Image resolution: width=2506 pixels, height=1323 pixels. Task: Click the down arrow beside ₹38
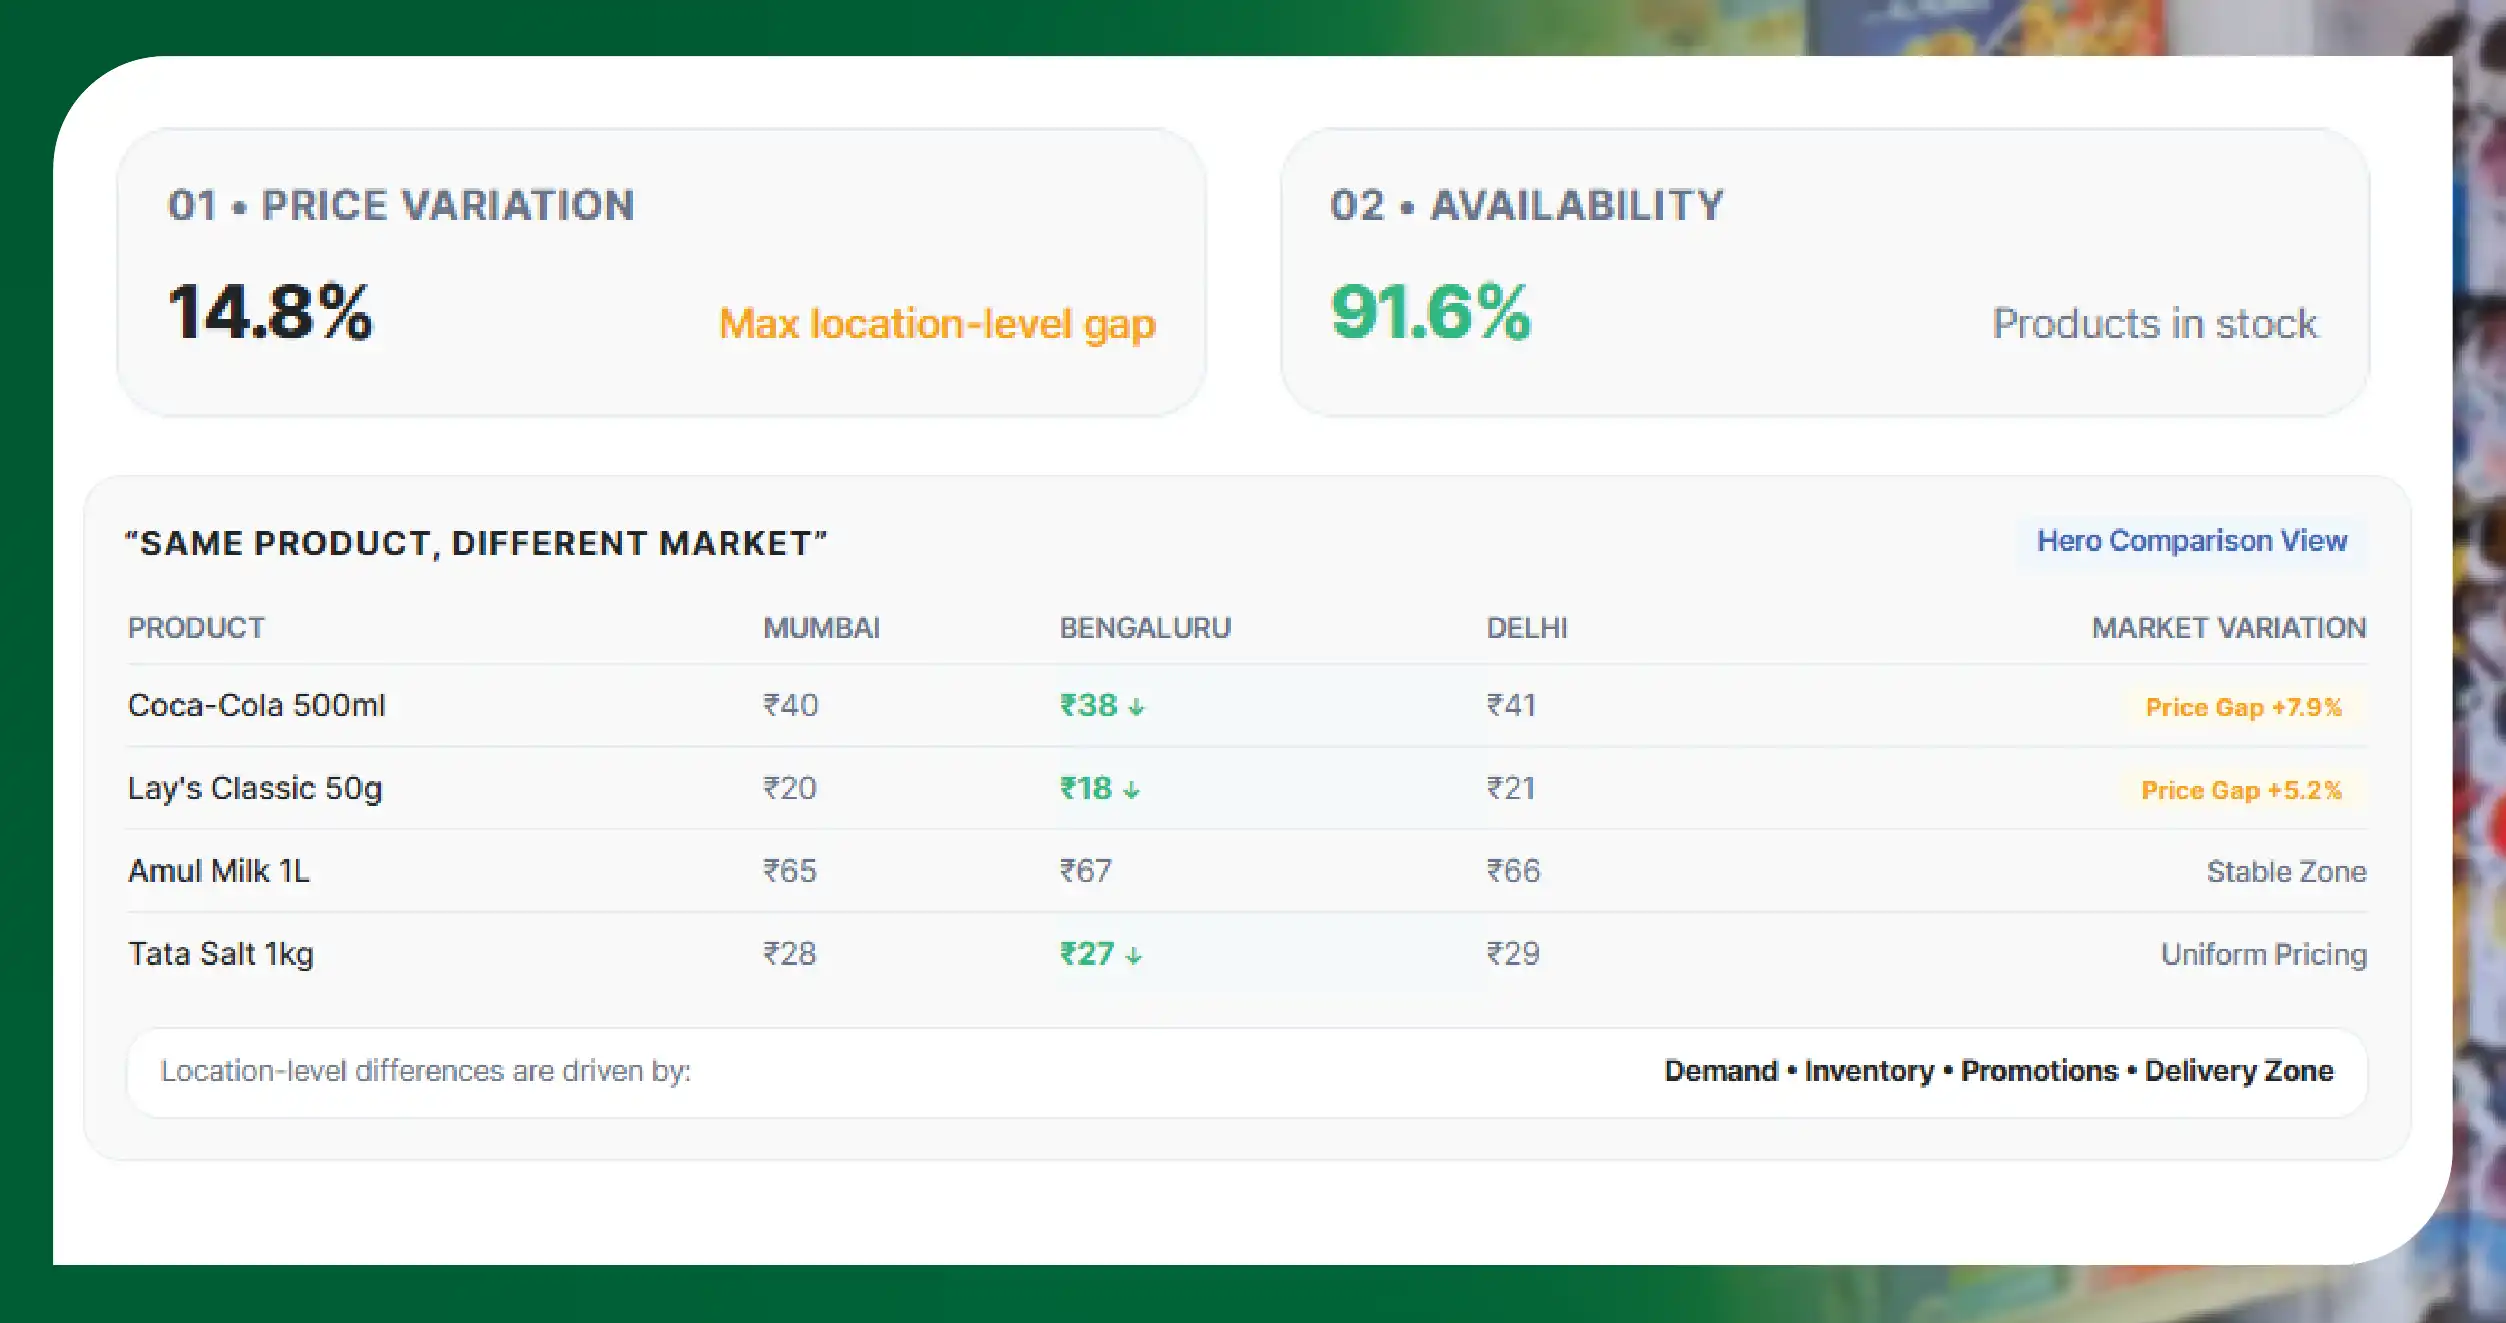pos(1136,707)
